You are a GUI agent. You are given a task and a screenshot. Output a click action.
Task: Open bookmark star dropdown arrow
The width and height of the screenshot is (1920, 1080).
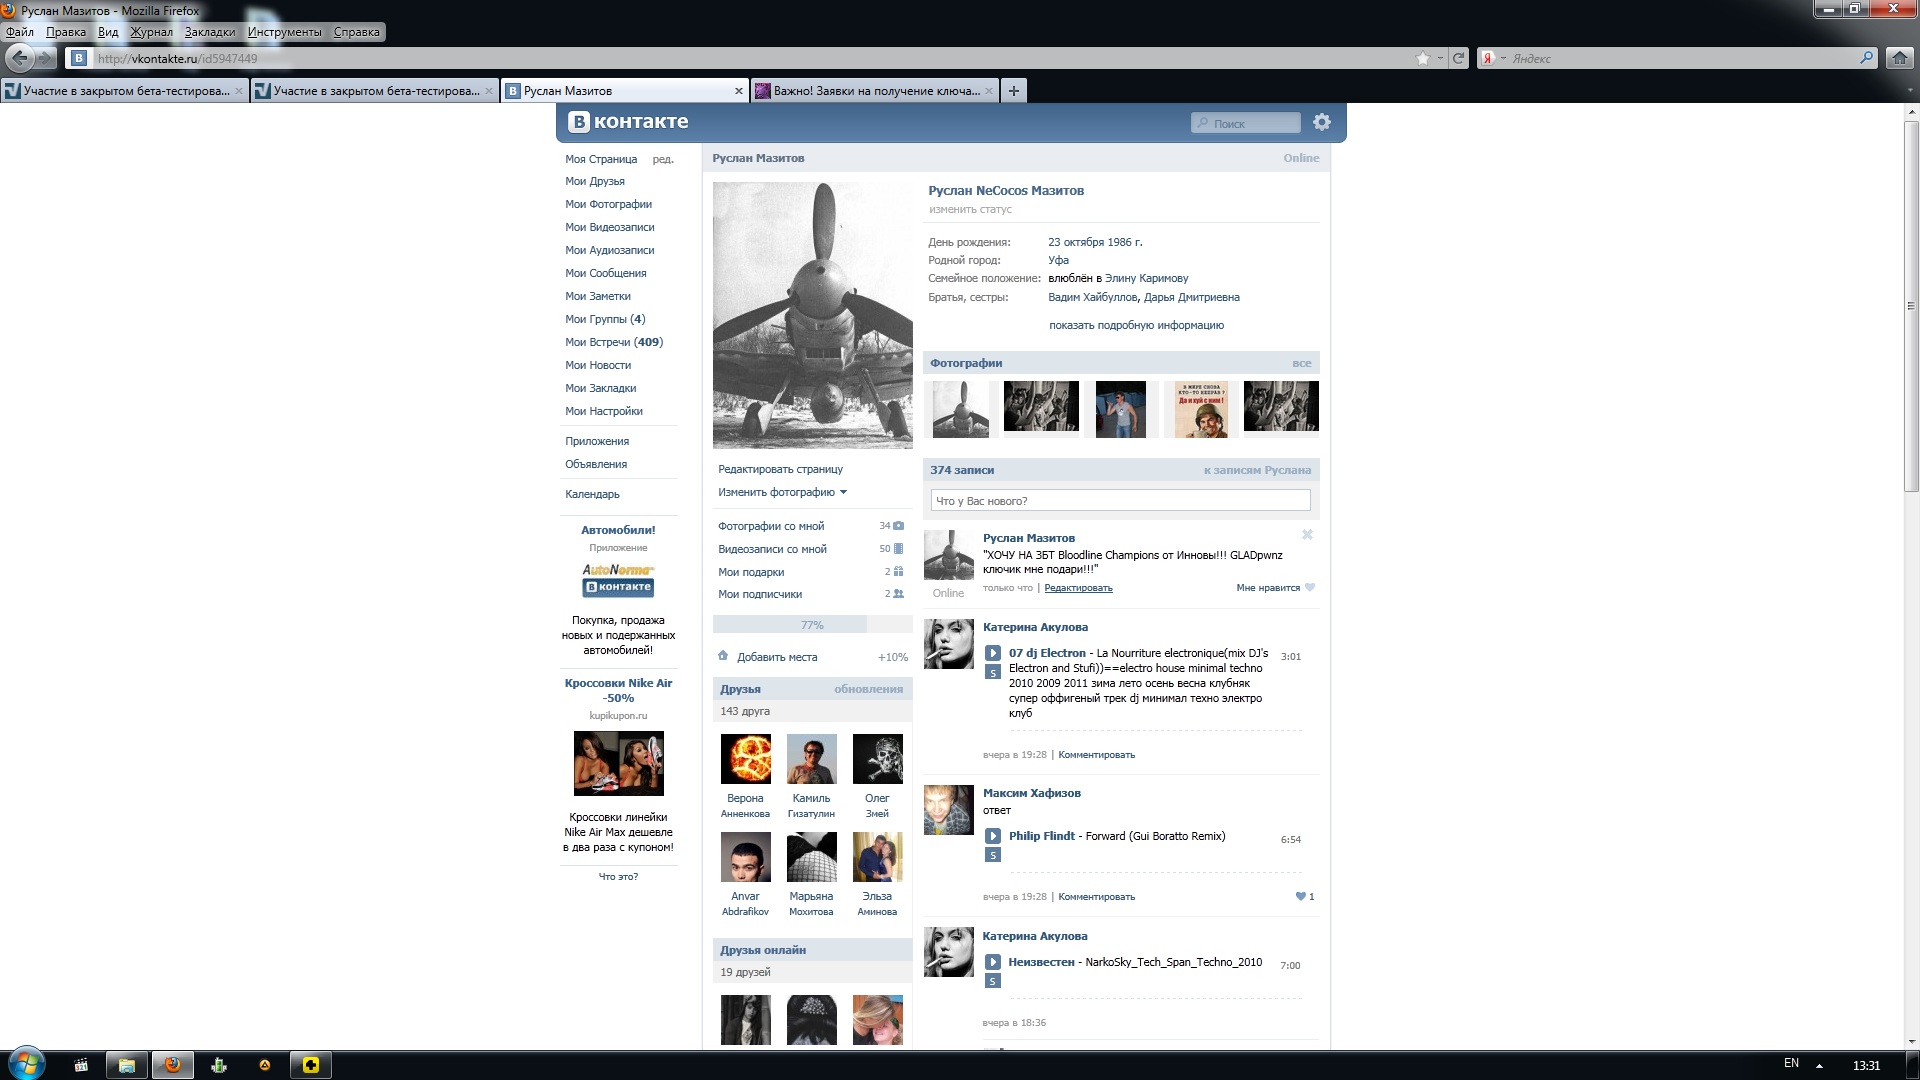[1440, 58]
